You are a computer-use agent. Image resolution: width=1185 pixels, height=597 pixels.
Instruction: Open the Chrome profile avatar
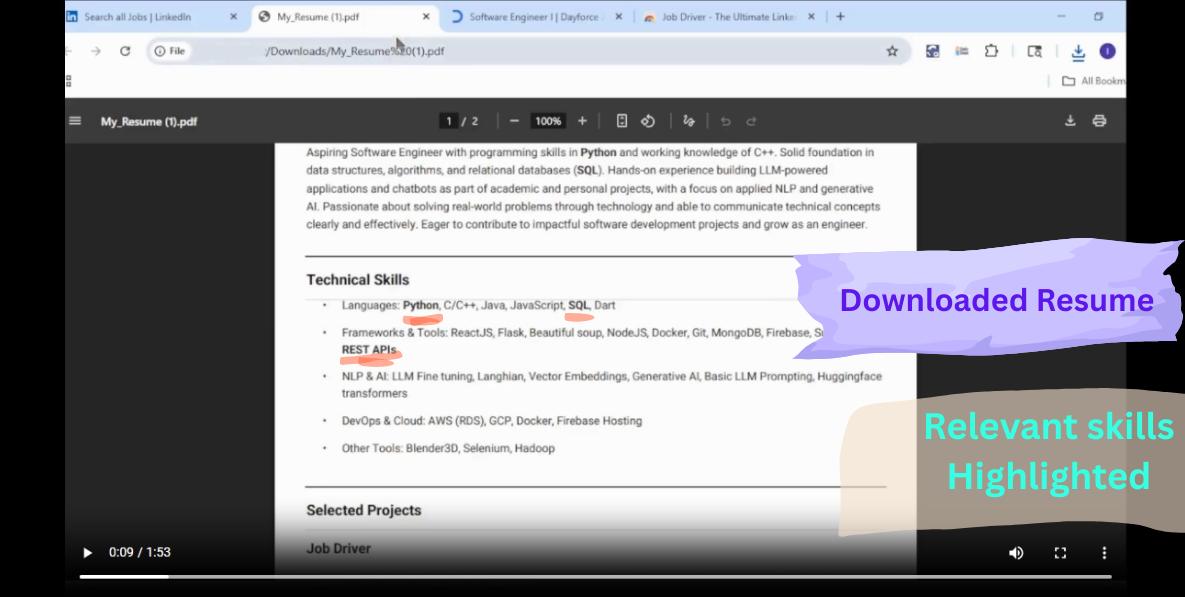1109,51
